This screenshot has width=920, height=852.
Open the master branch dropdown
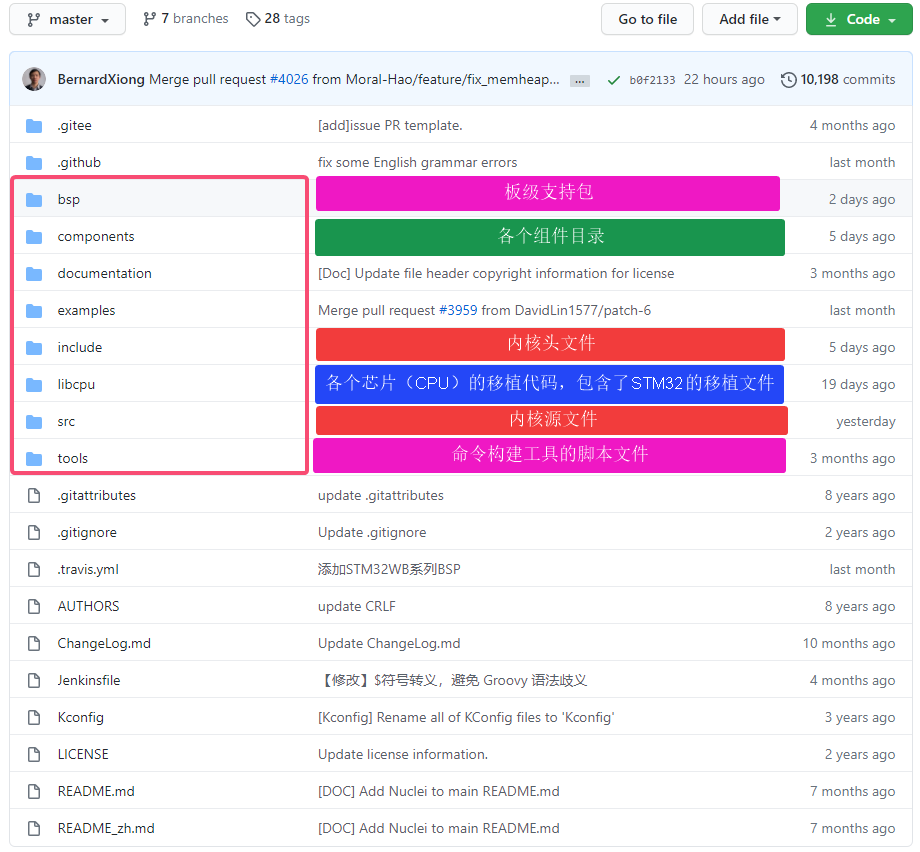tap(67, 19)
